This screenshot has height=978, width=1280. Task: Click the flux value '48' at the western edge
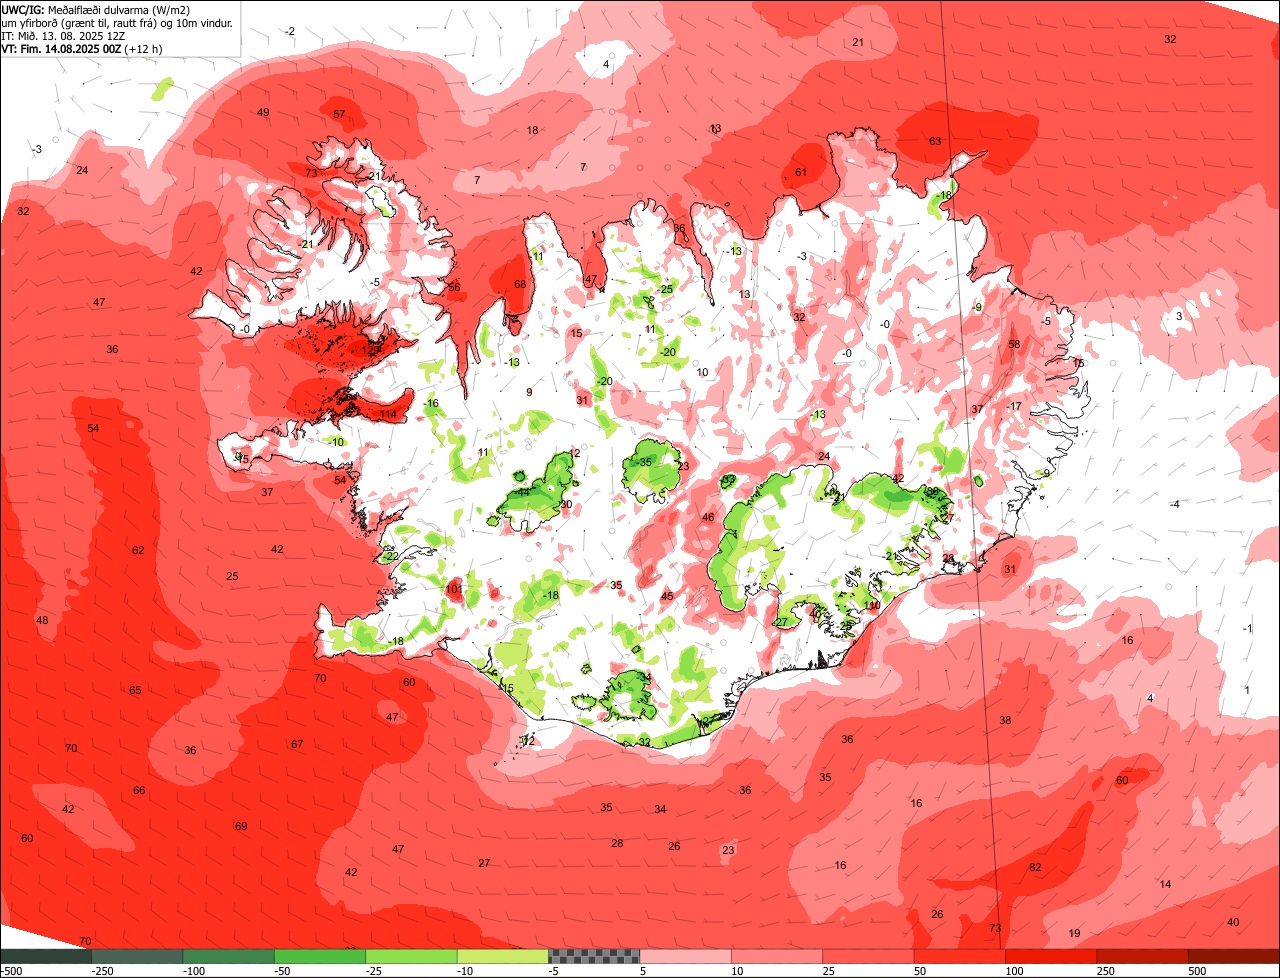42,620
